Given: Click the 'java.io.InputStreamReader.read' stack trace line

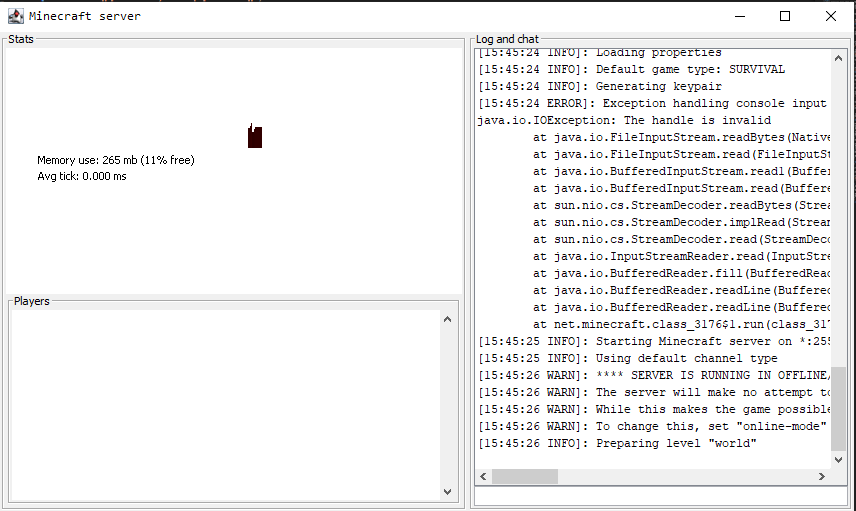Looking at the screenshot, I should pos(682,257).
